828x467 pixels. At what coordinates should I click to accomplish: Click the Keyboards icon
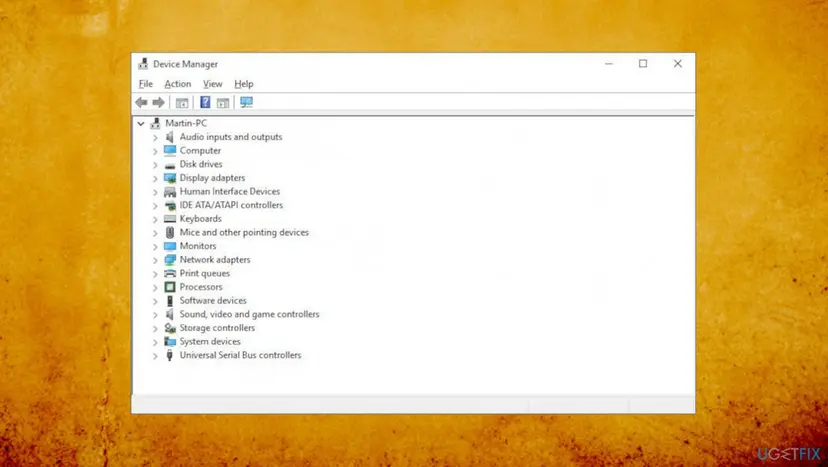pyautogui.click(x=170, y=219)
